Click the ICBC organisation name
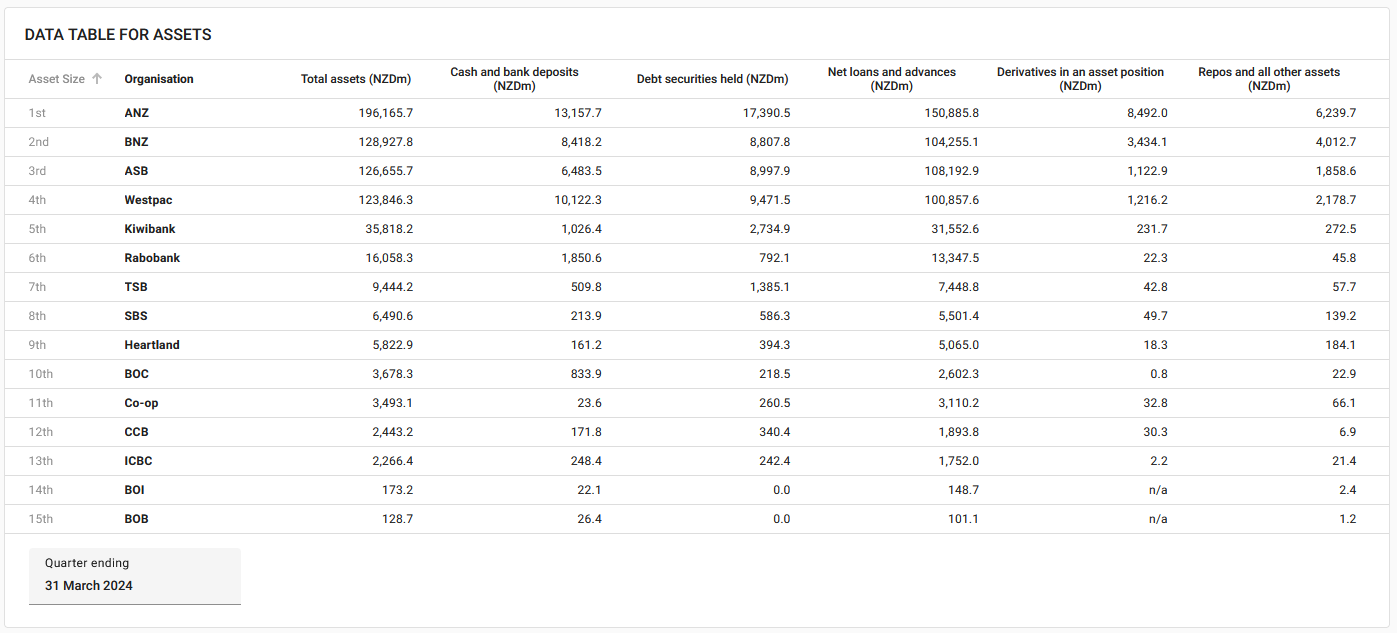The image size is (1397, 633). click(138, 461)
